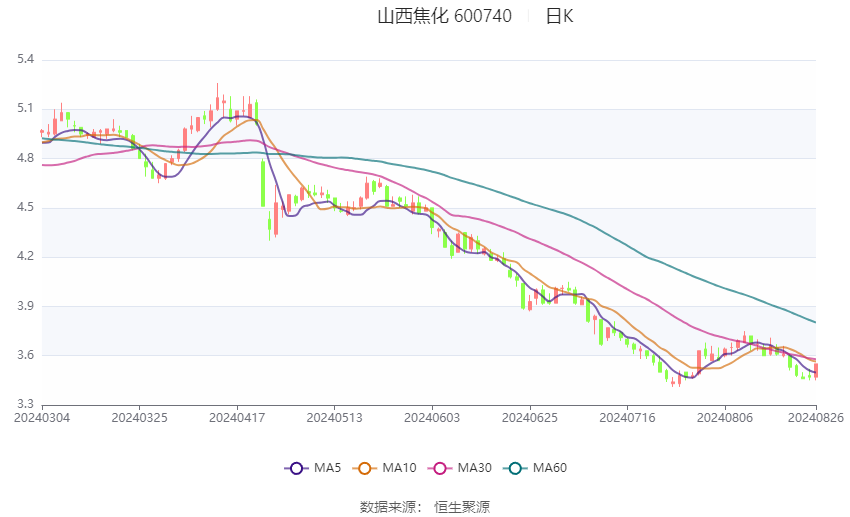This screenshot has width=850, height=517.
Task: Toggle the MA5 legend series
Action: pos(313,468)
